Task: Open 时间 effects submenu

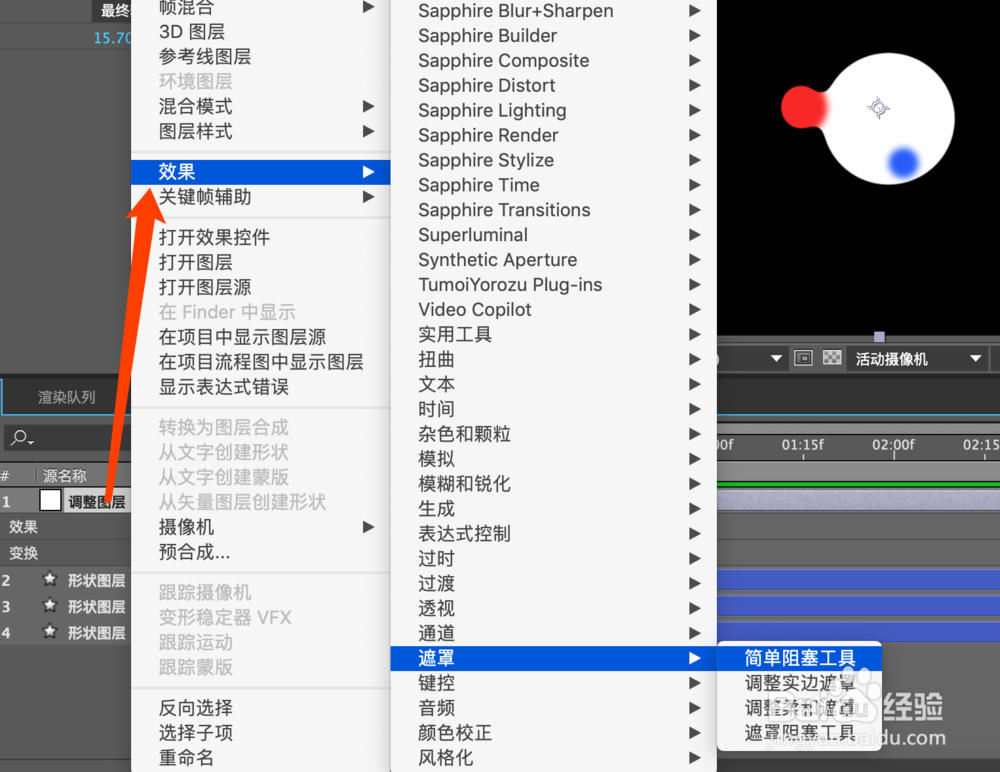Action: 554,408
